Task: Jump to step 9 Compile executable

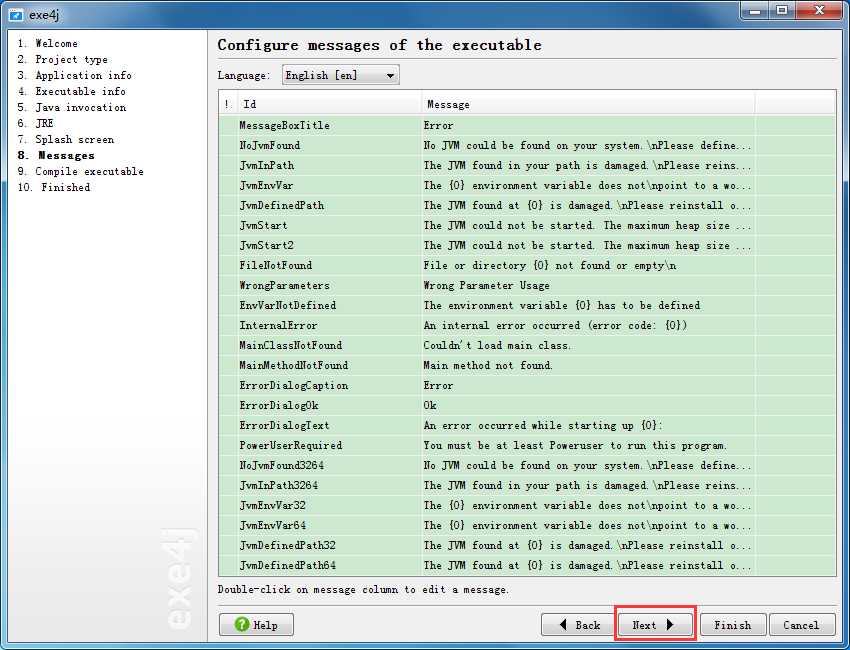Action: pyautogui.click(x=80, y=171)
